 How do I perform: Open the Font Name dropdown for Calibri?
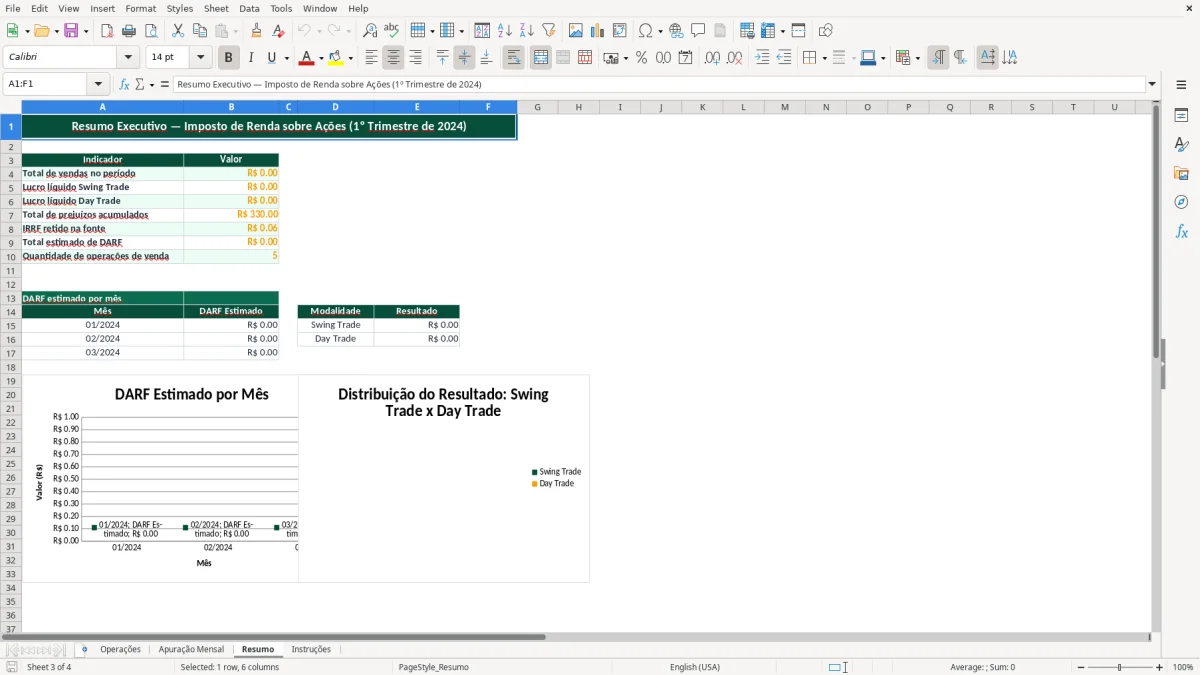(127, 58)
